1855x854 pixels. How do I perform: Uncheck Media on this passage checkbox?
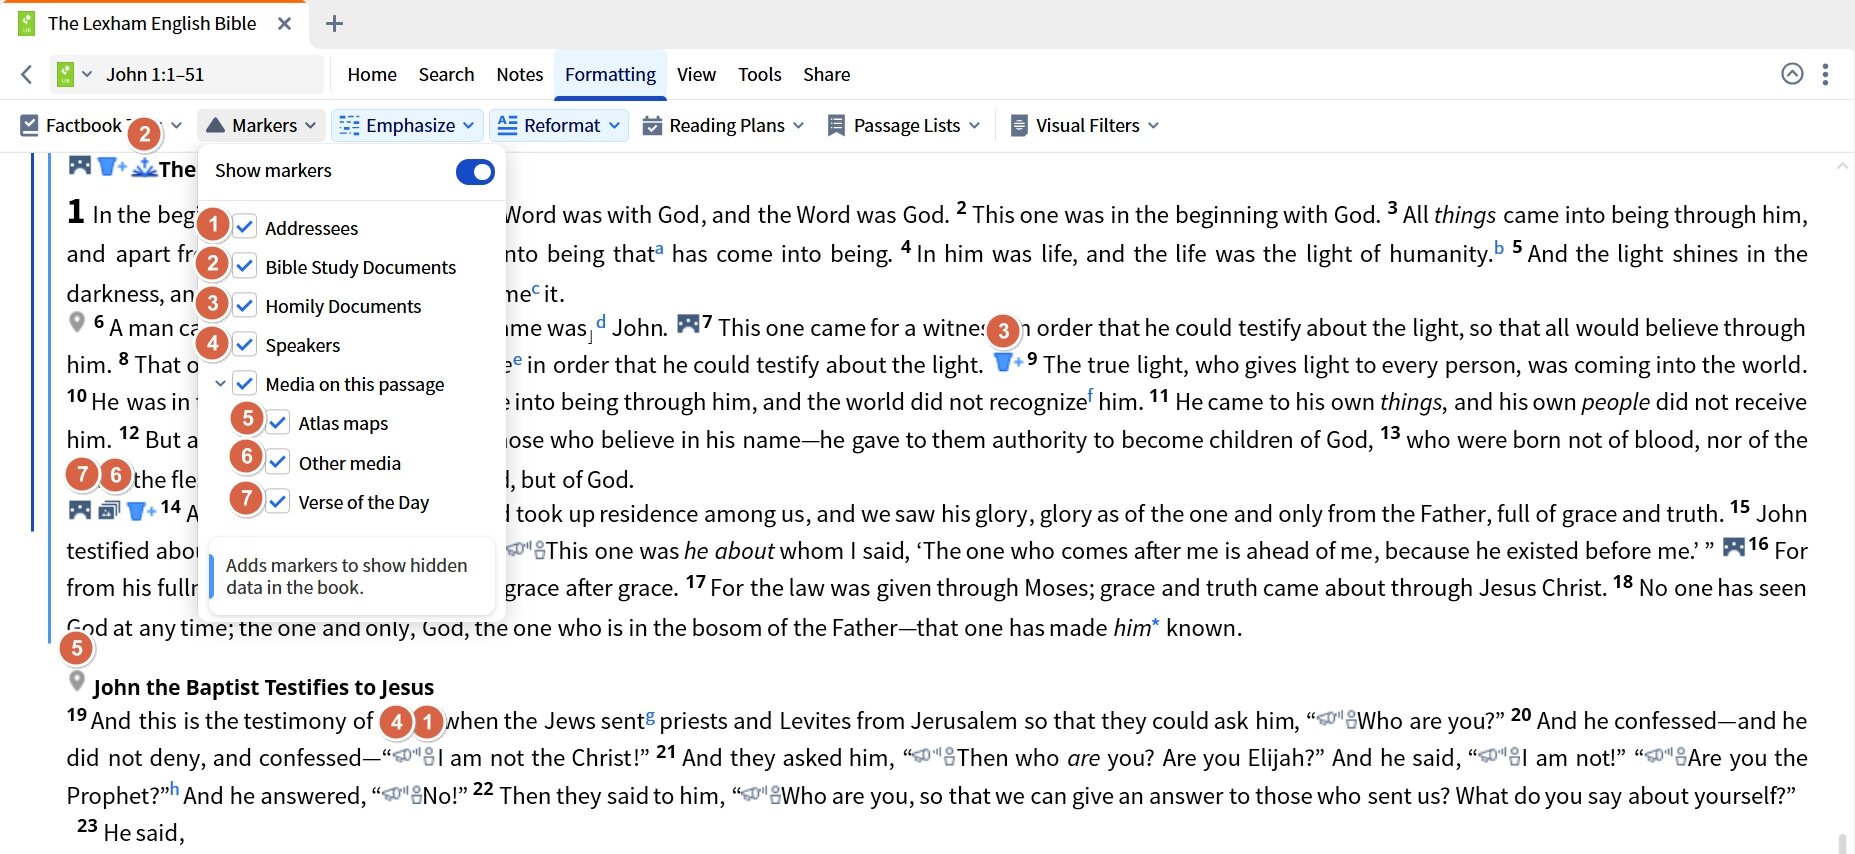245,383
